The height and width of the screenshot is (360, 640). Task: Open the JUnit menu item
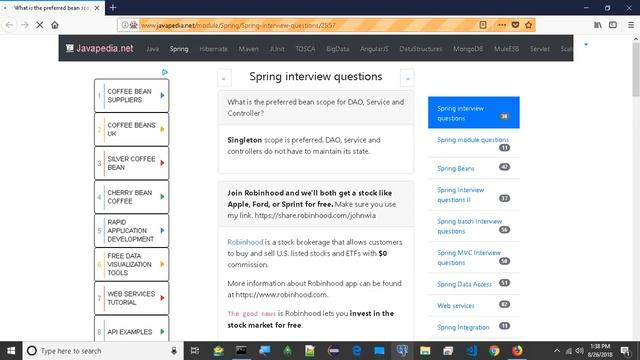[x=277, y=49]
